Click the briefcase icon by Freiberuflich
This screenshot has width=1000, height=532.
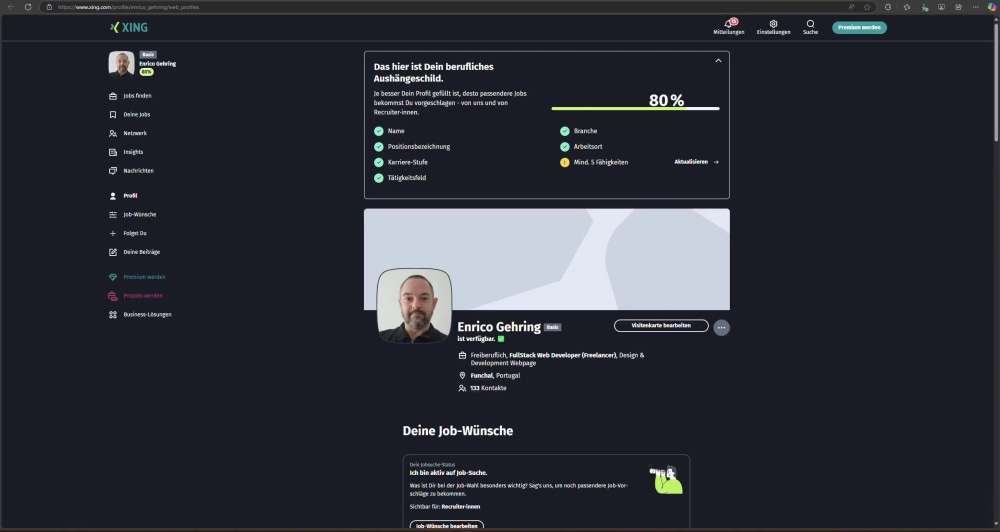pyautogui.click(x=462, y=355)
